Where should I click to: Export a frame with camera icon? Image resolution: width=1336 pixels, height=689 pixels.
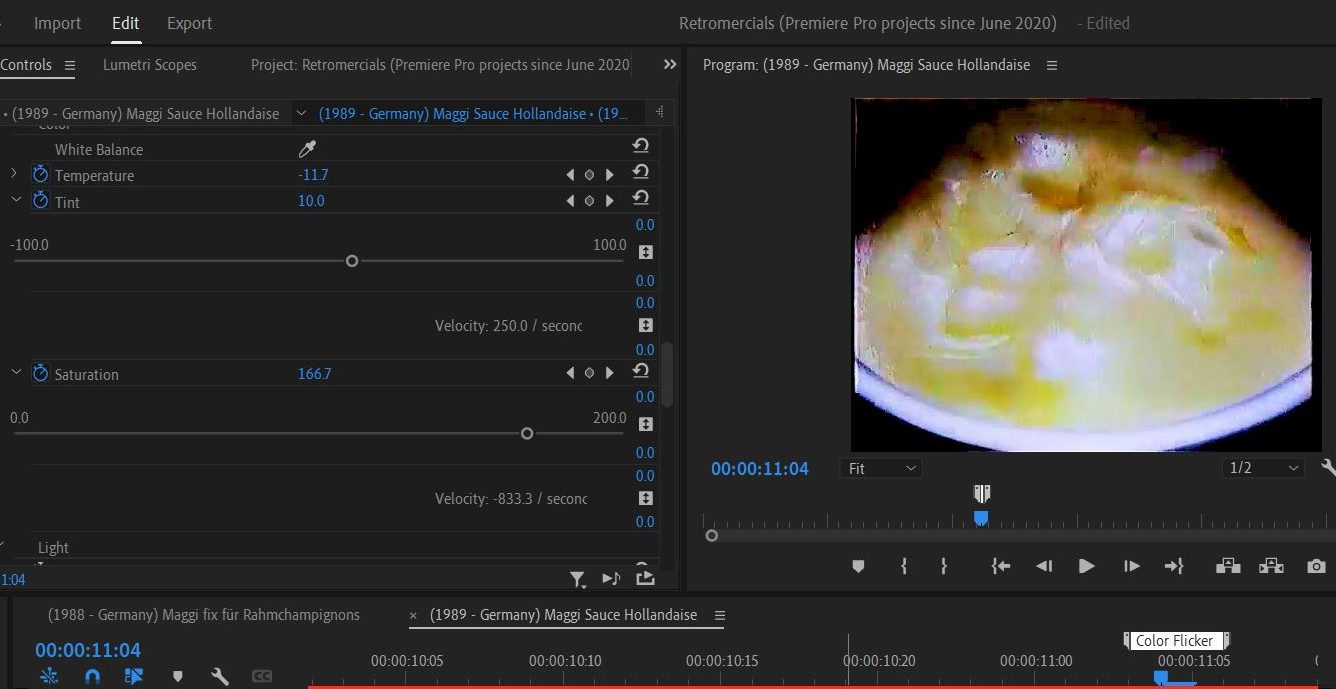pos(1316,566)
